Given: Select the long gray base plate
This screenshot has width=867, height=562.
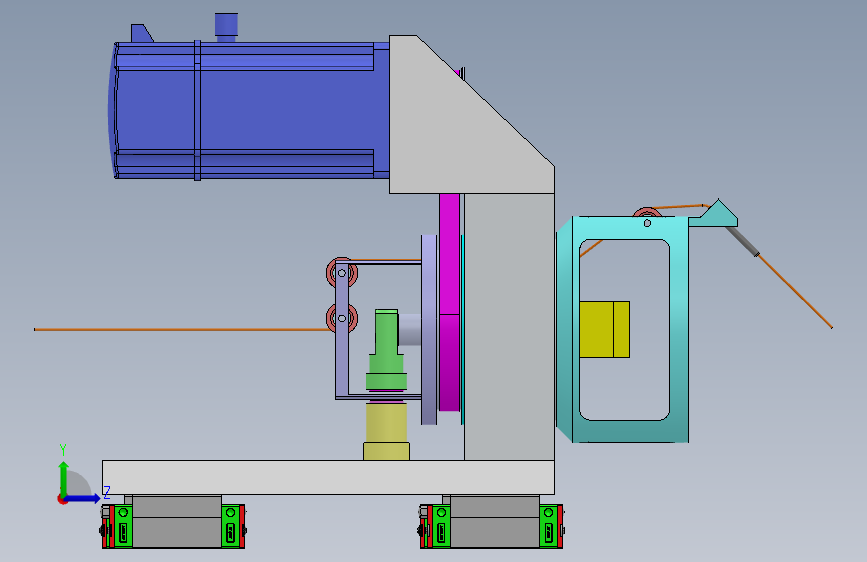Looking at the screenshot, I should click(x=328, y=477).
